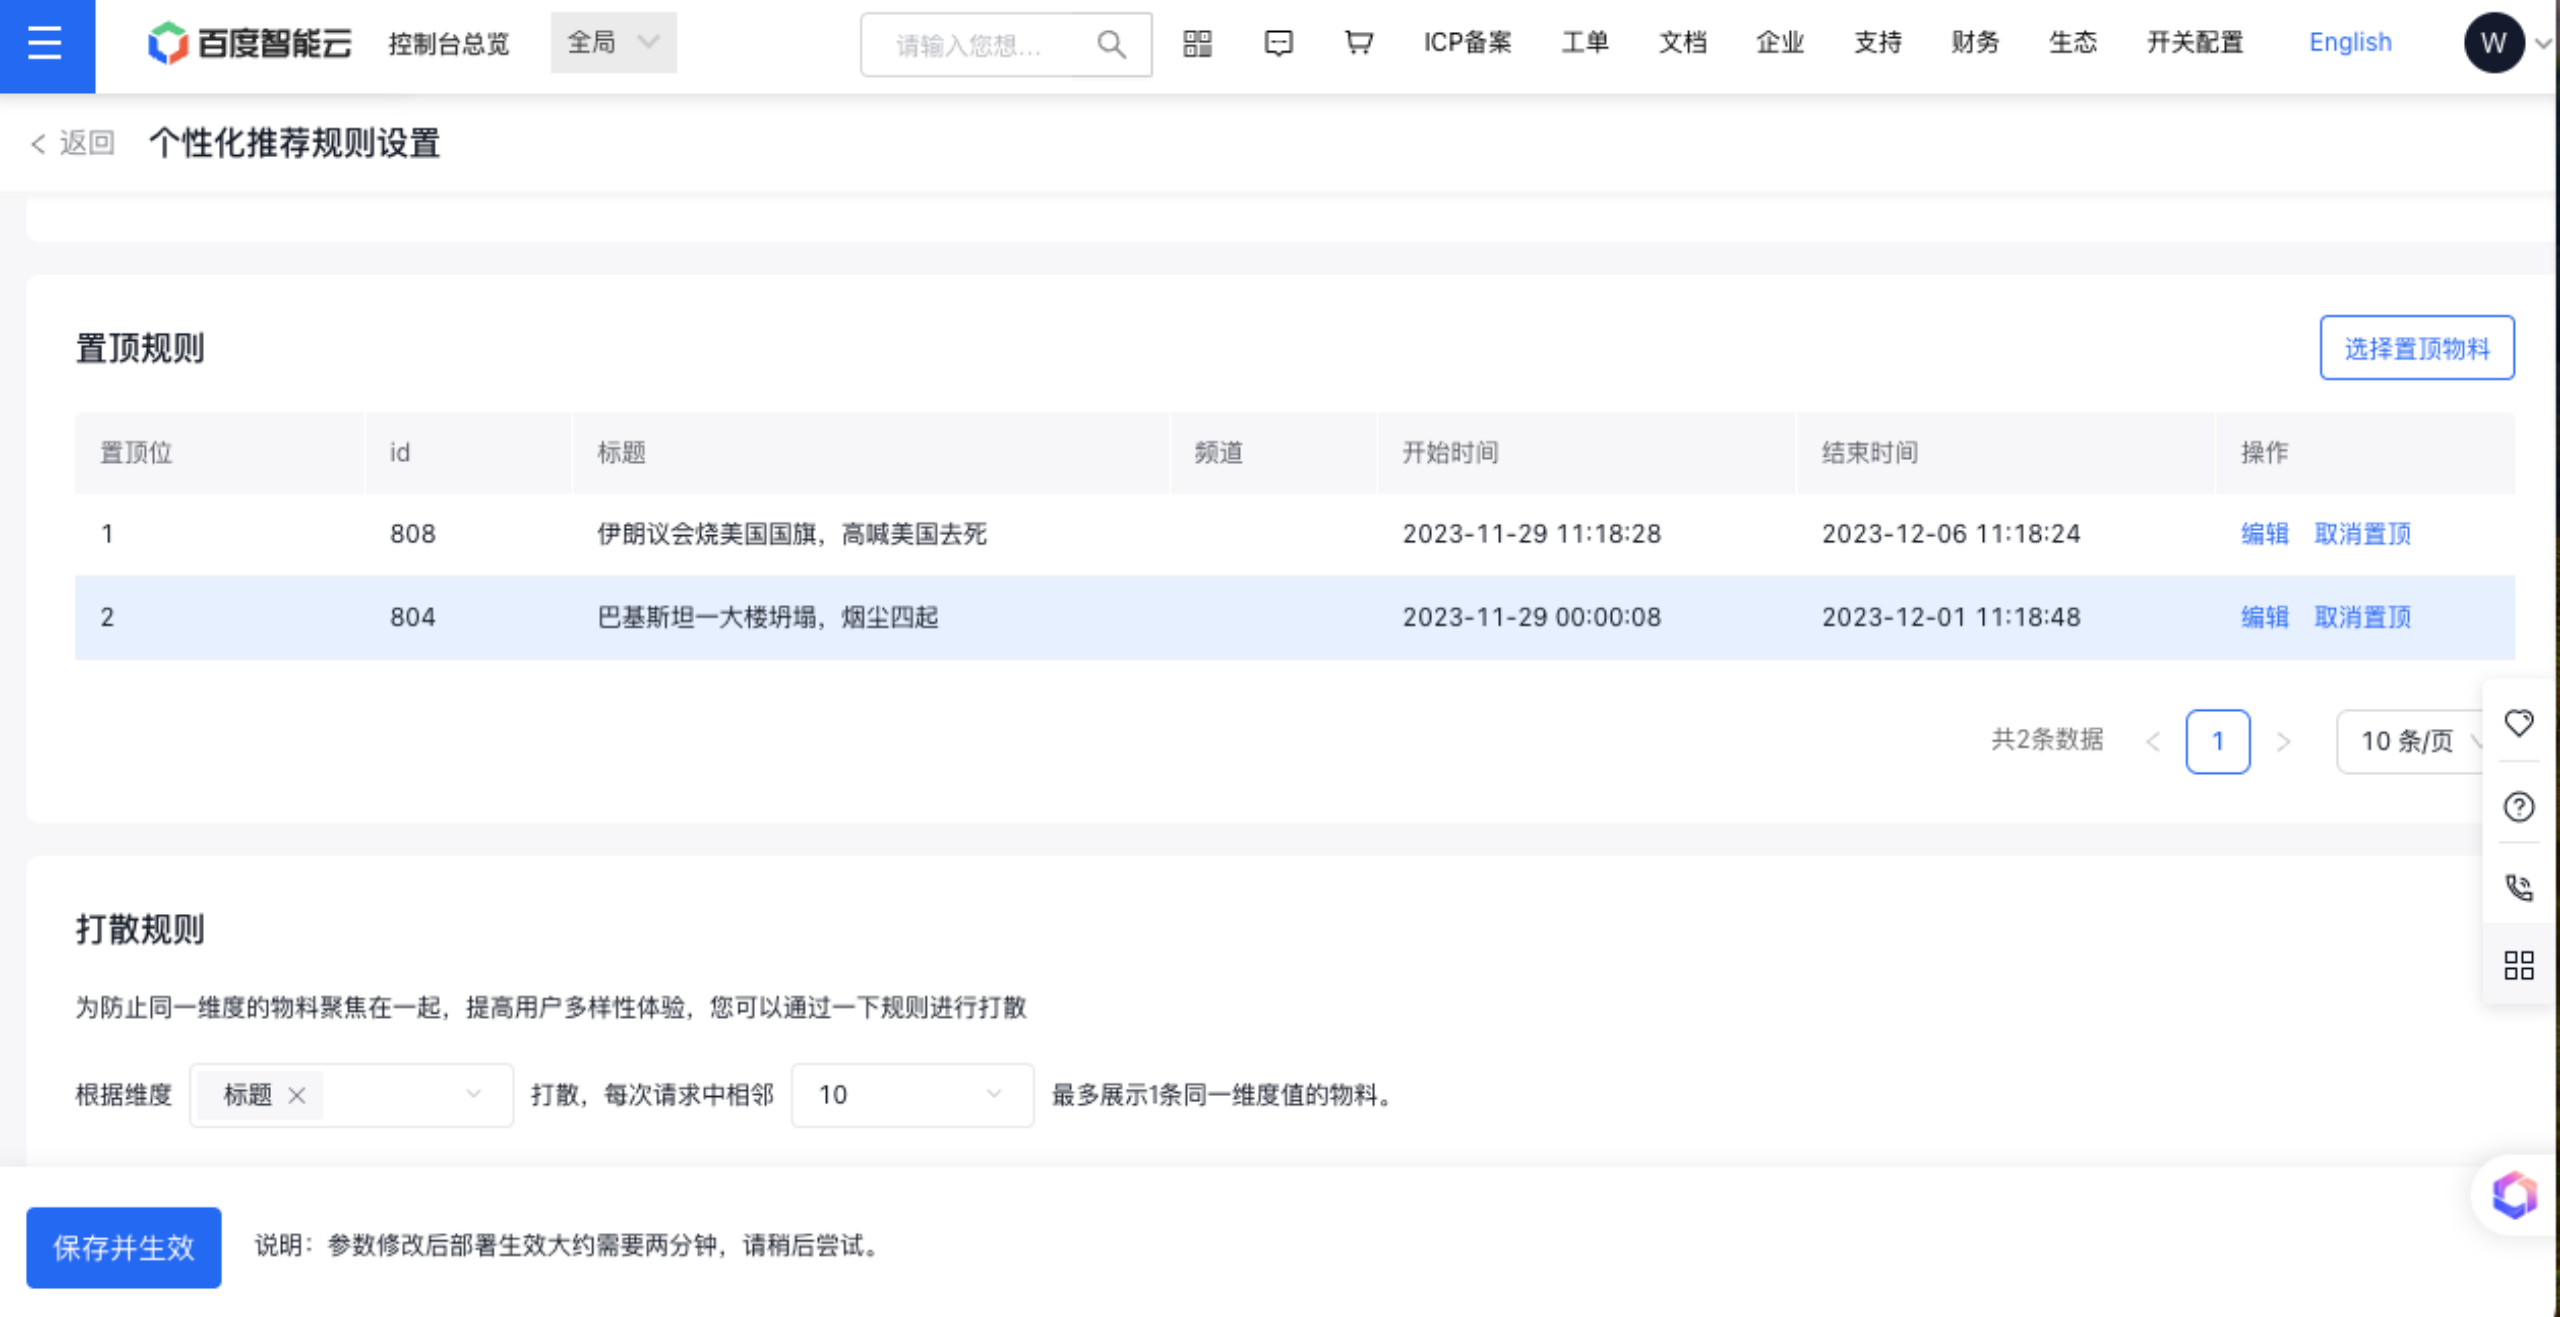Open the messages icon in header
Image resolution: width=2560 pixels, height=1317 pixels.
pyautogui.click(x=1278, y=43)
